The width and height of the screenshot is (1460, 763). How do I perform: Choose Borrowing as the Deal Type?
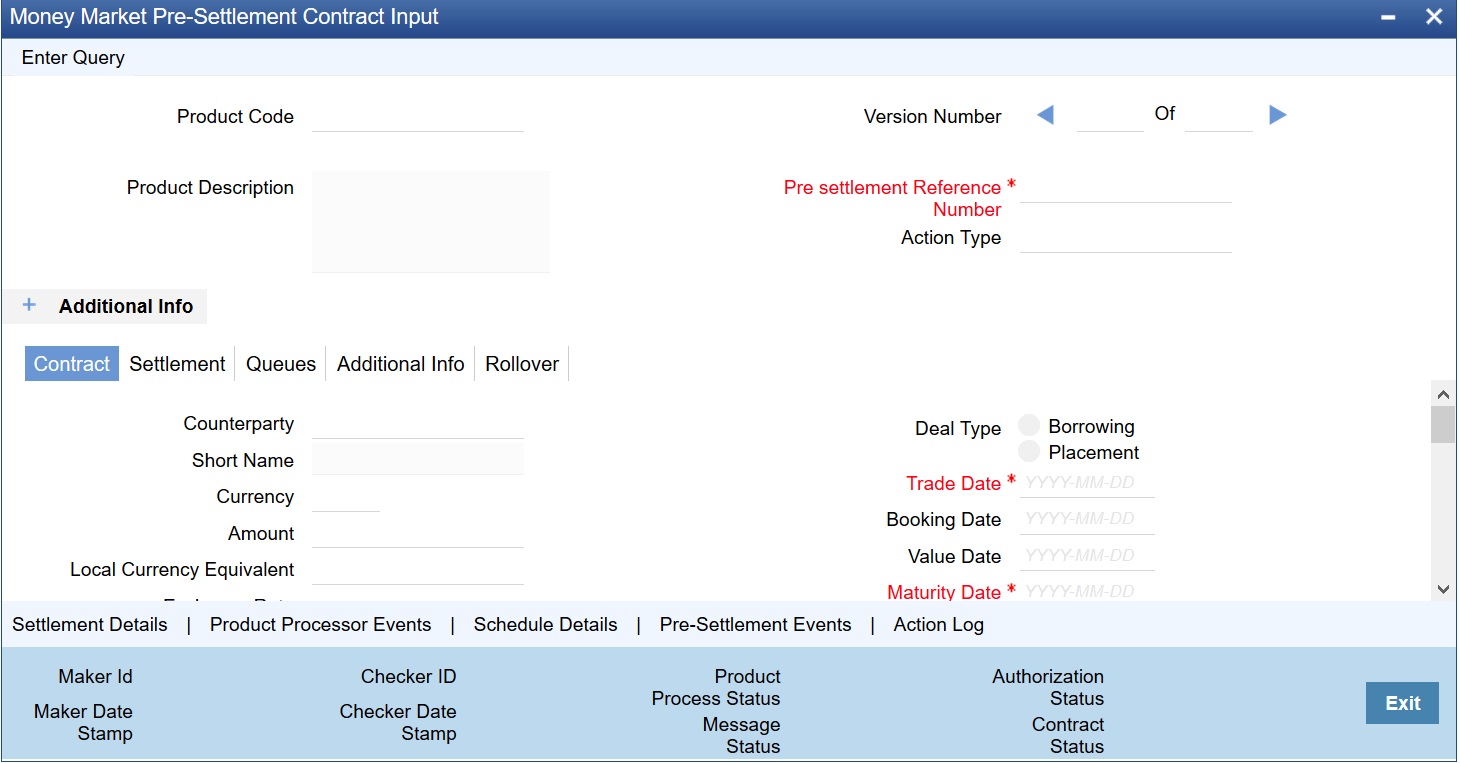point(1029,424)
